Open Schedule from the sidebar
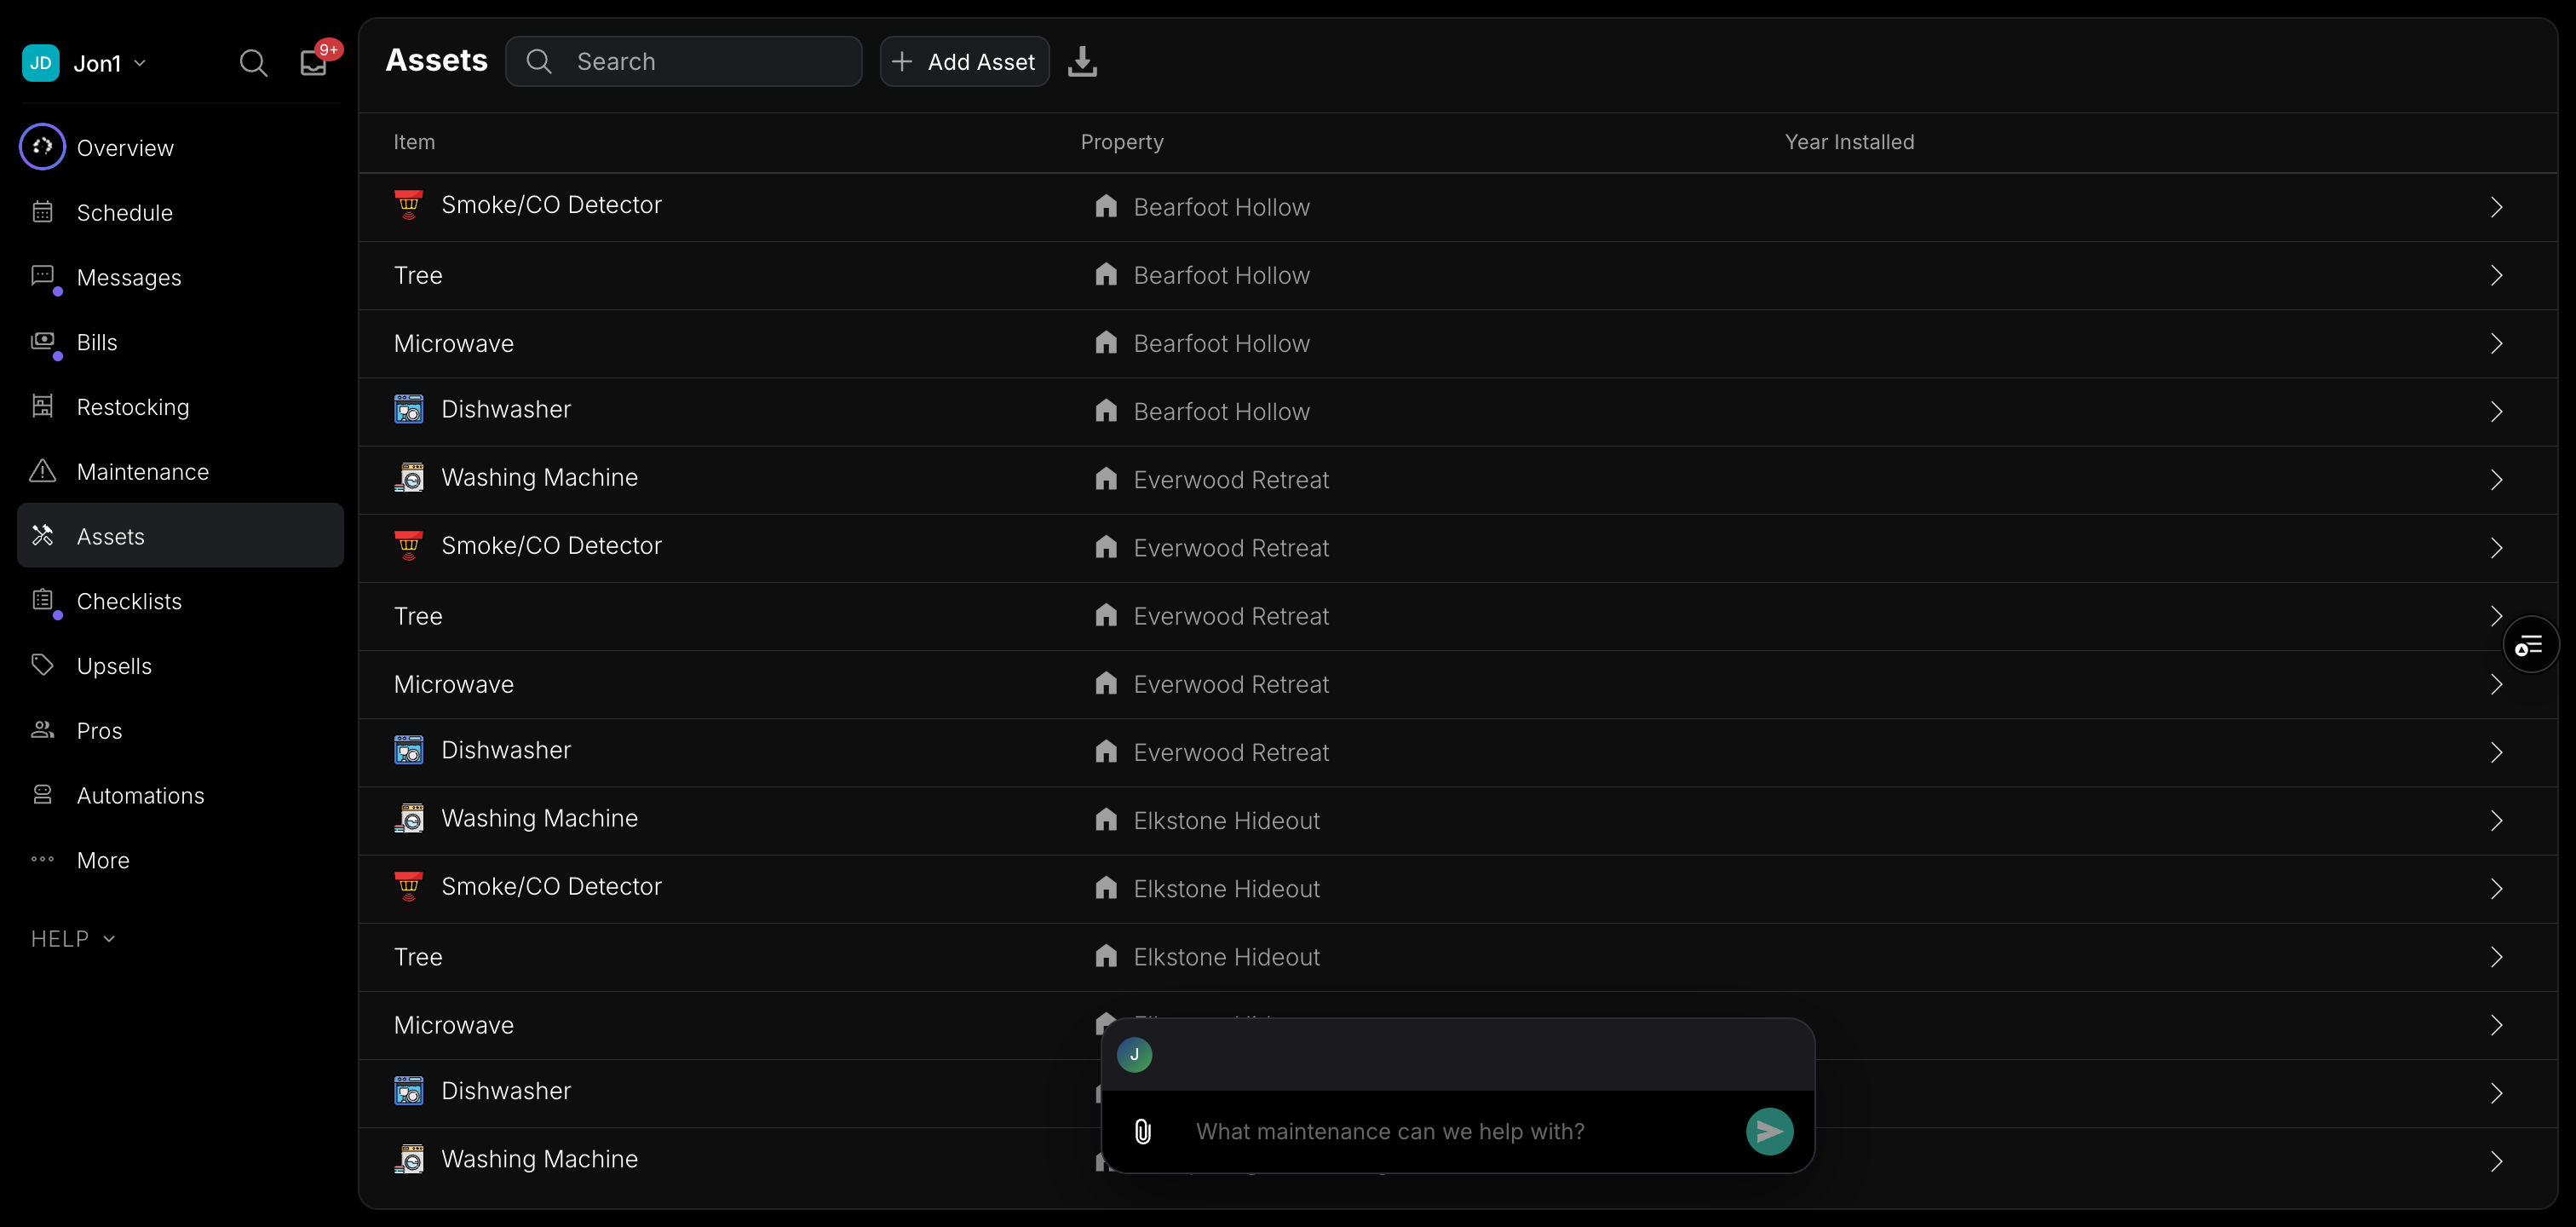Viewport: 2576px width, 1227px height. coord(124,212)
